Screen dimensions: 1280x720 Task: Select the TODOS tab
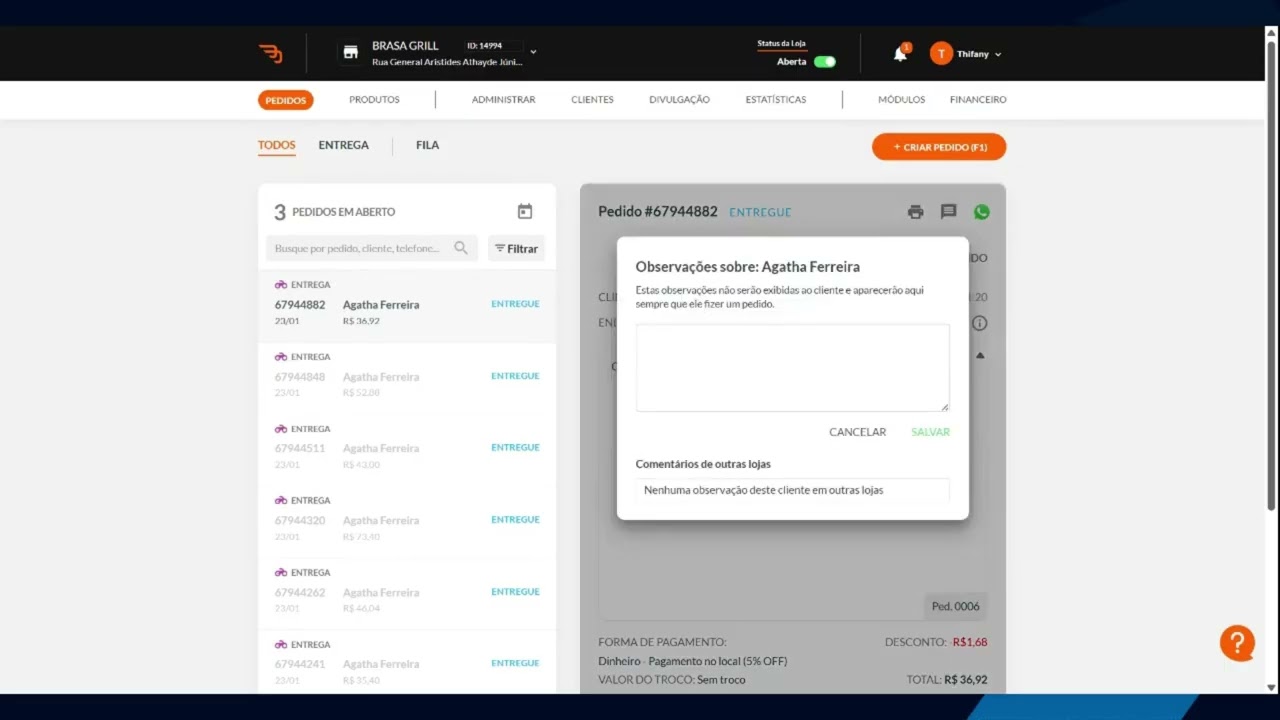point(277,145)
